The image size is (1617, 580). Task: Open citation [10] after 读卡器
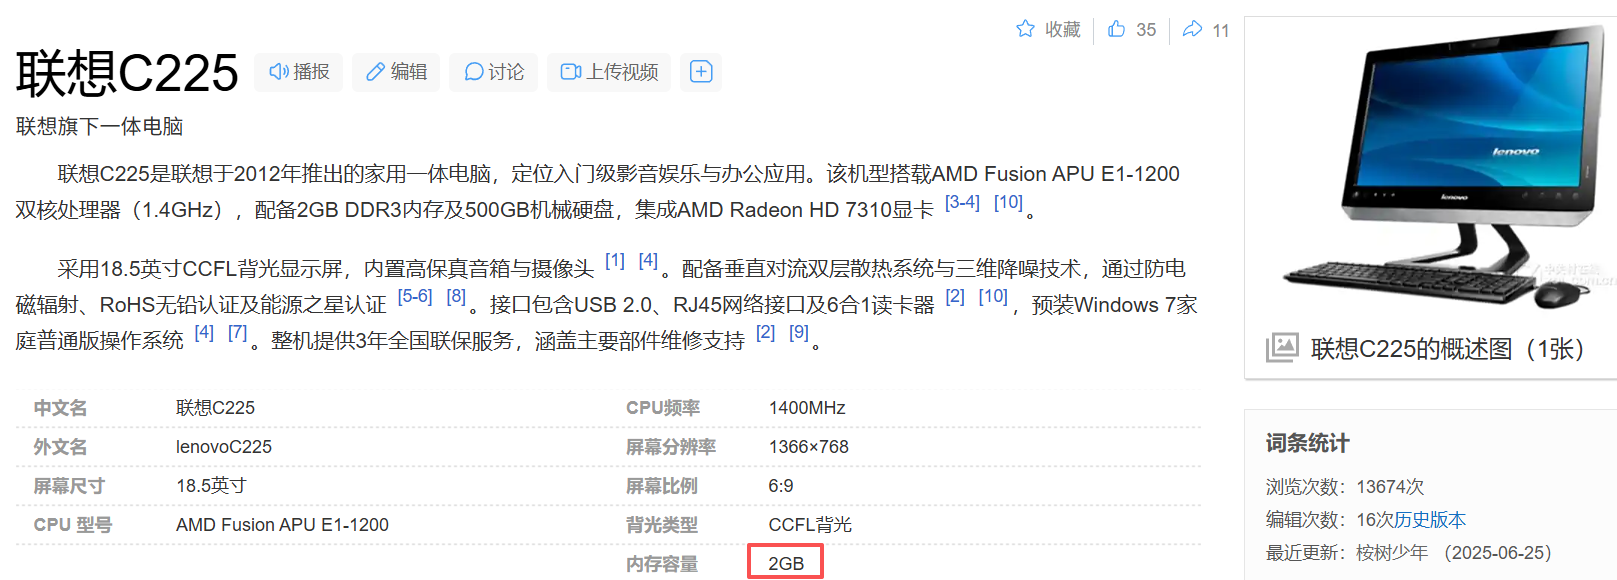click(993, 297)
